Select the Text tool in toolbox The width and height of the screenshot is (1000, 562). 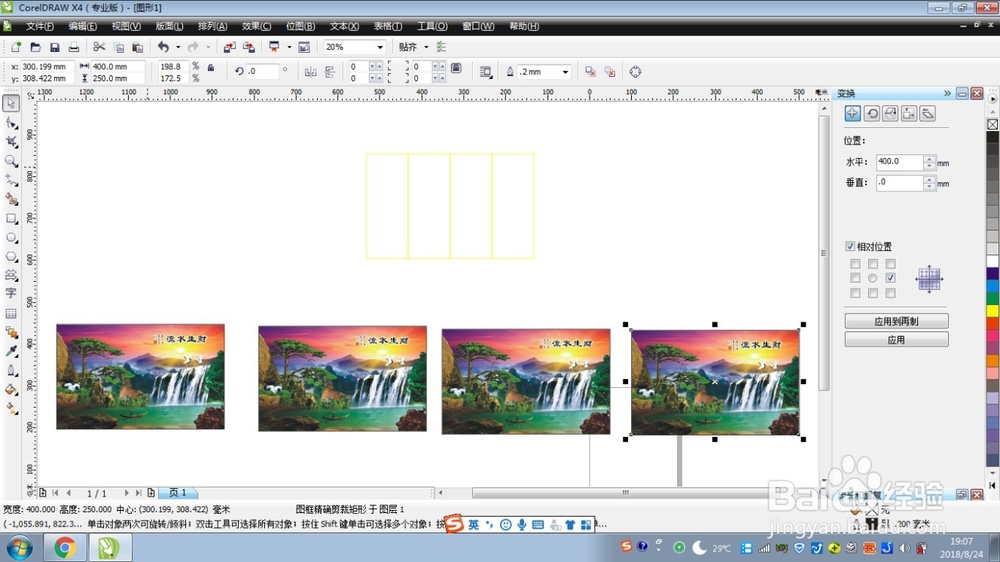click(11, 293)
